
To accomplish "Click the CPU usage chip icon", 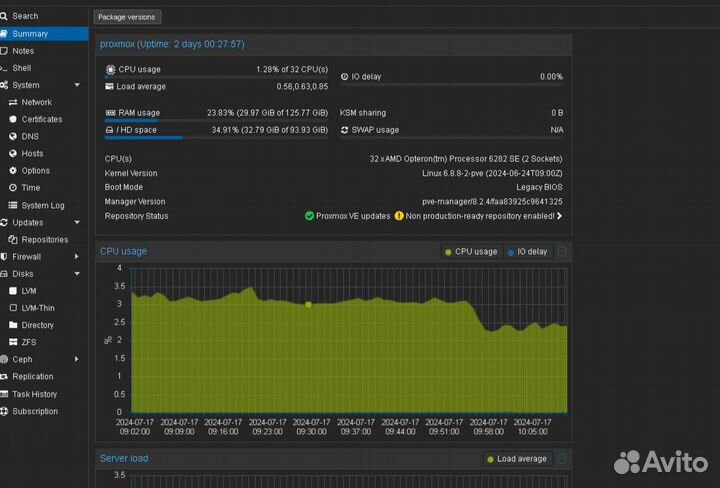I will (110, 69).
